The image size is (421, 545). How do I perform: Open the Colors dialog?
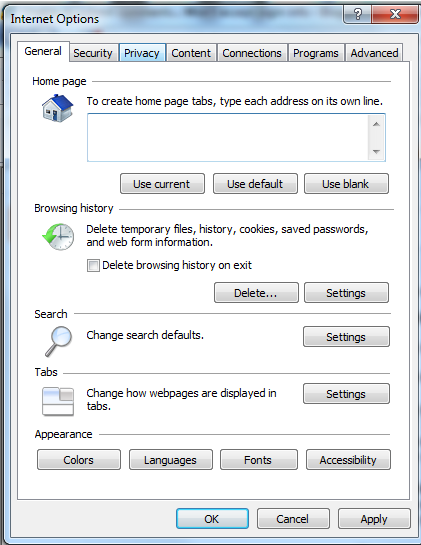(x=79, y=460)
